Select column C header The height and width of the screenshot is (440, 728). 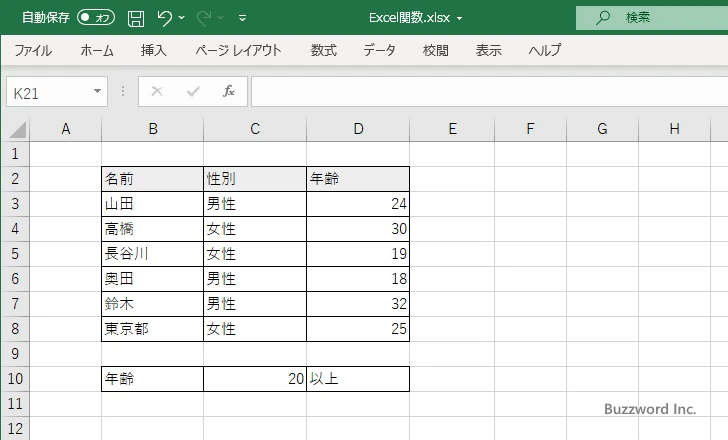(x=255, y=129)
